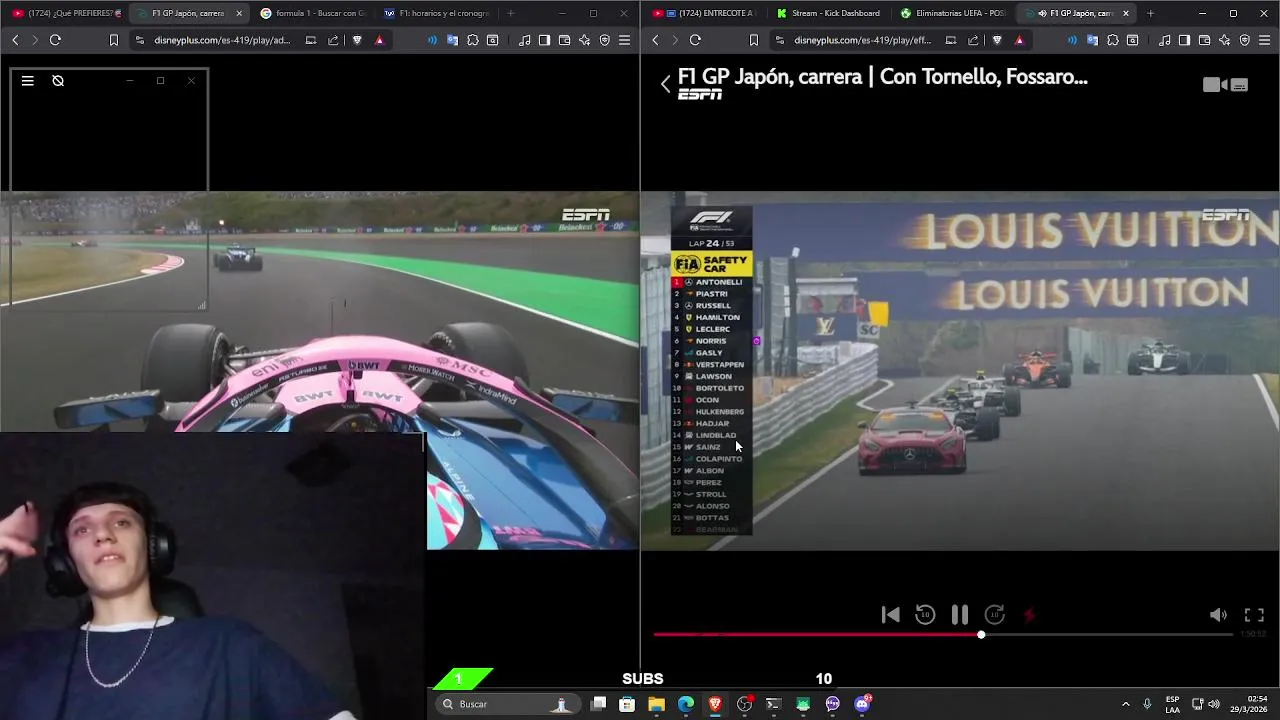Share page from left browser address bar
The image size is (1280, 720).
click(x=333, y=40)
